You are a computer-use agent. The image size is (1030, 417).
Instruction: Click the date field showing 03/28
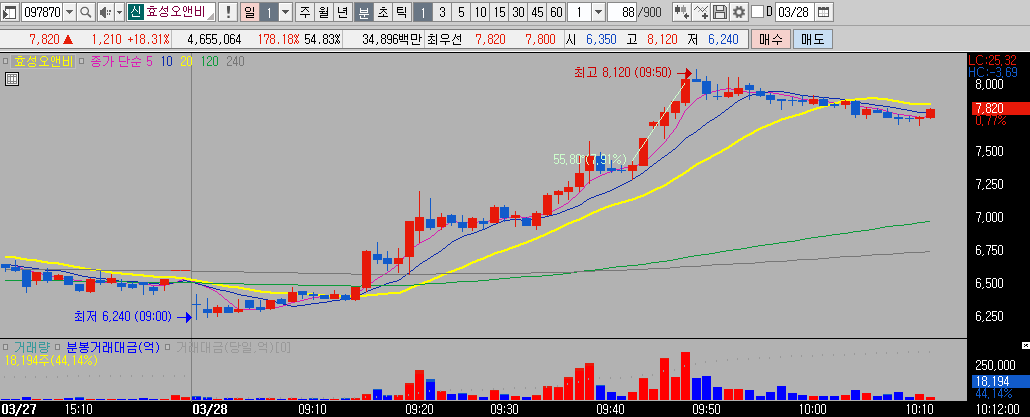(794, 12)
